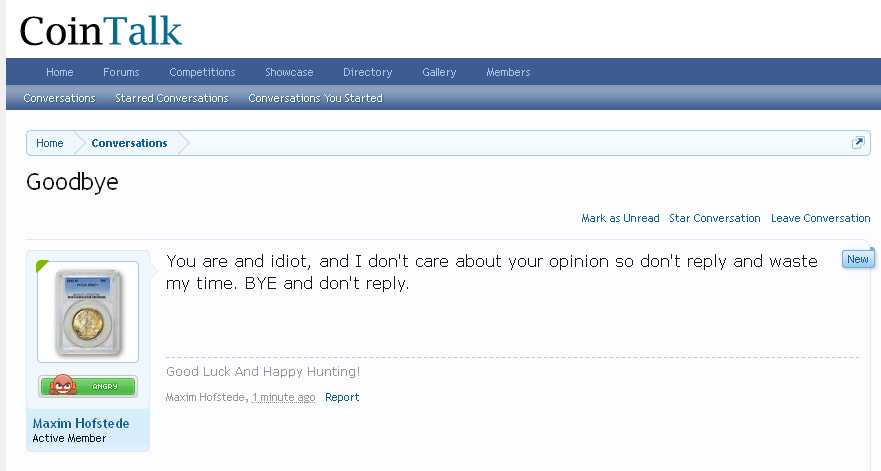
Task: Click the Home breadcrumb
Action: pos(49,143)
